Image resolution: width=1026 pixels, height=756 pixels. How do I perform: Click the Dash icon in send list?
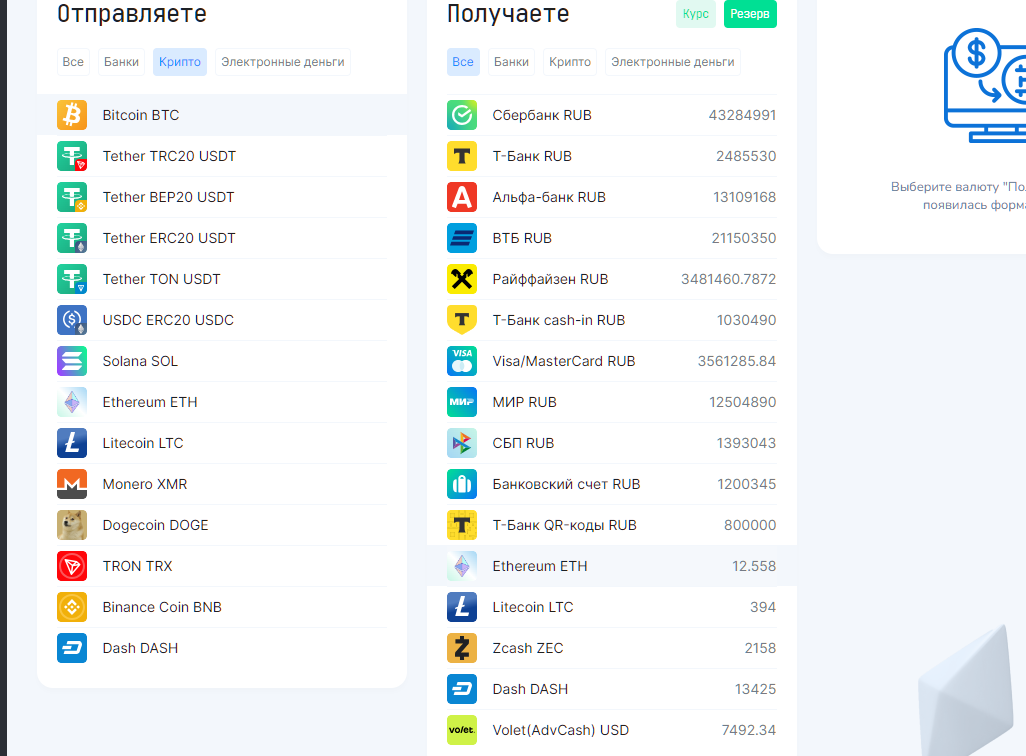(x=72, y=649)
